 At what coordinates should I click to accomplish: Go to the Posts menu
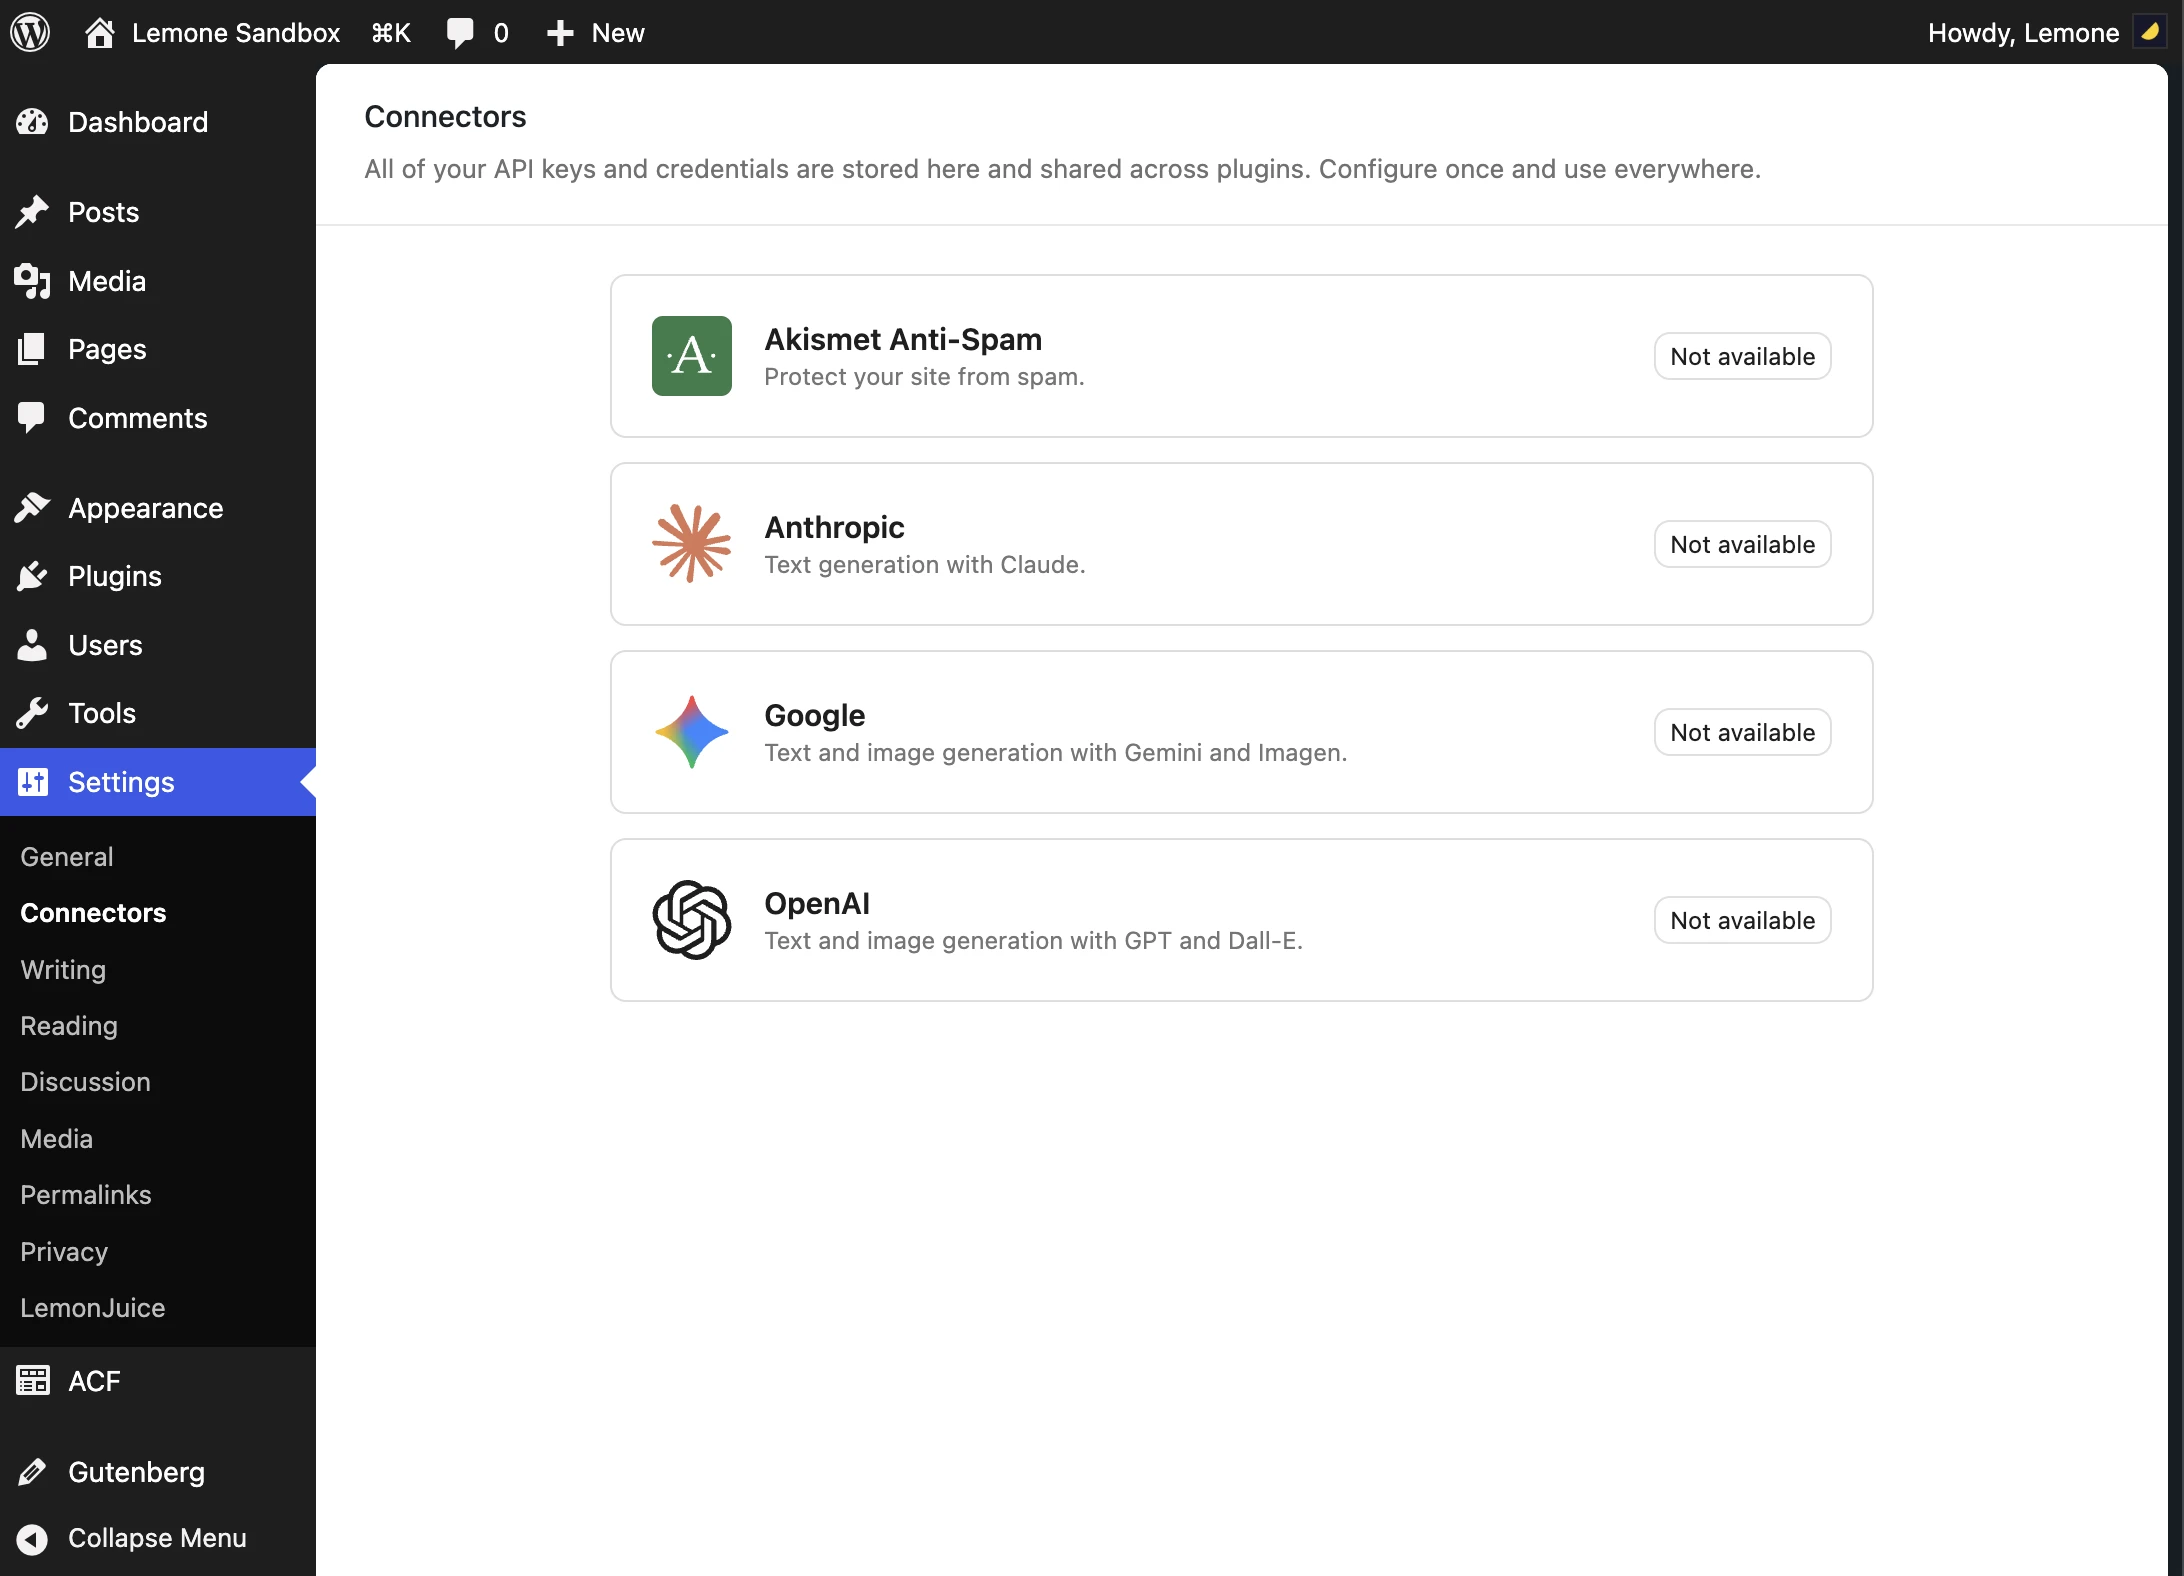158,212
